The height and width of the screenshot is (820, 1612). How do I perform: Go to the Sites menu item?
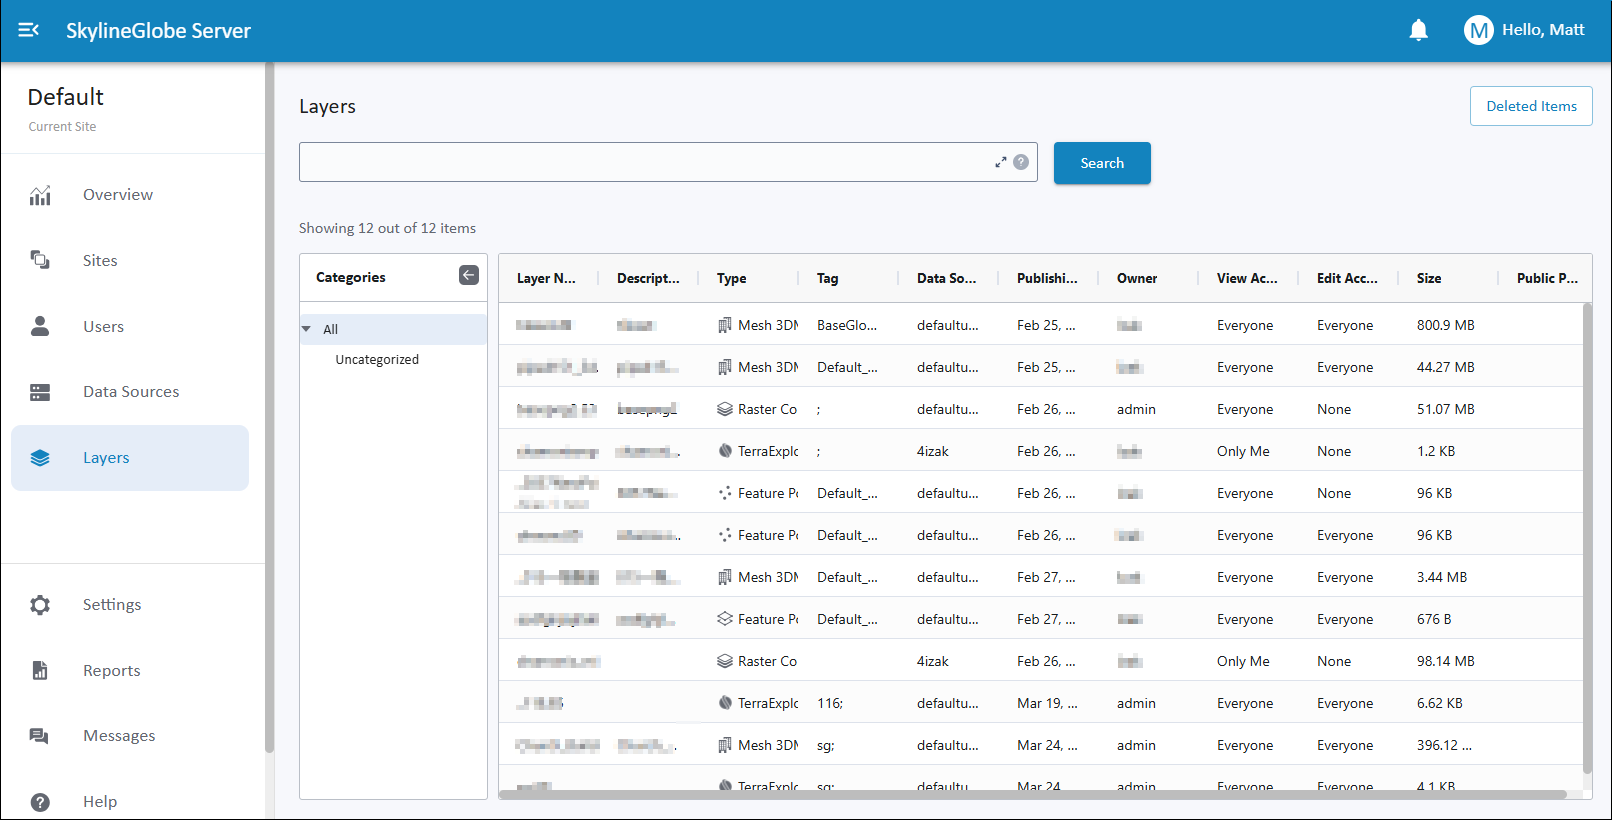(x=100, y=261)
